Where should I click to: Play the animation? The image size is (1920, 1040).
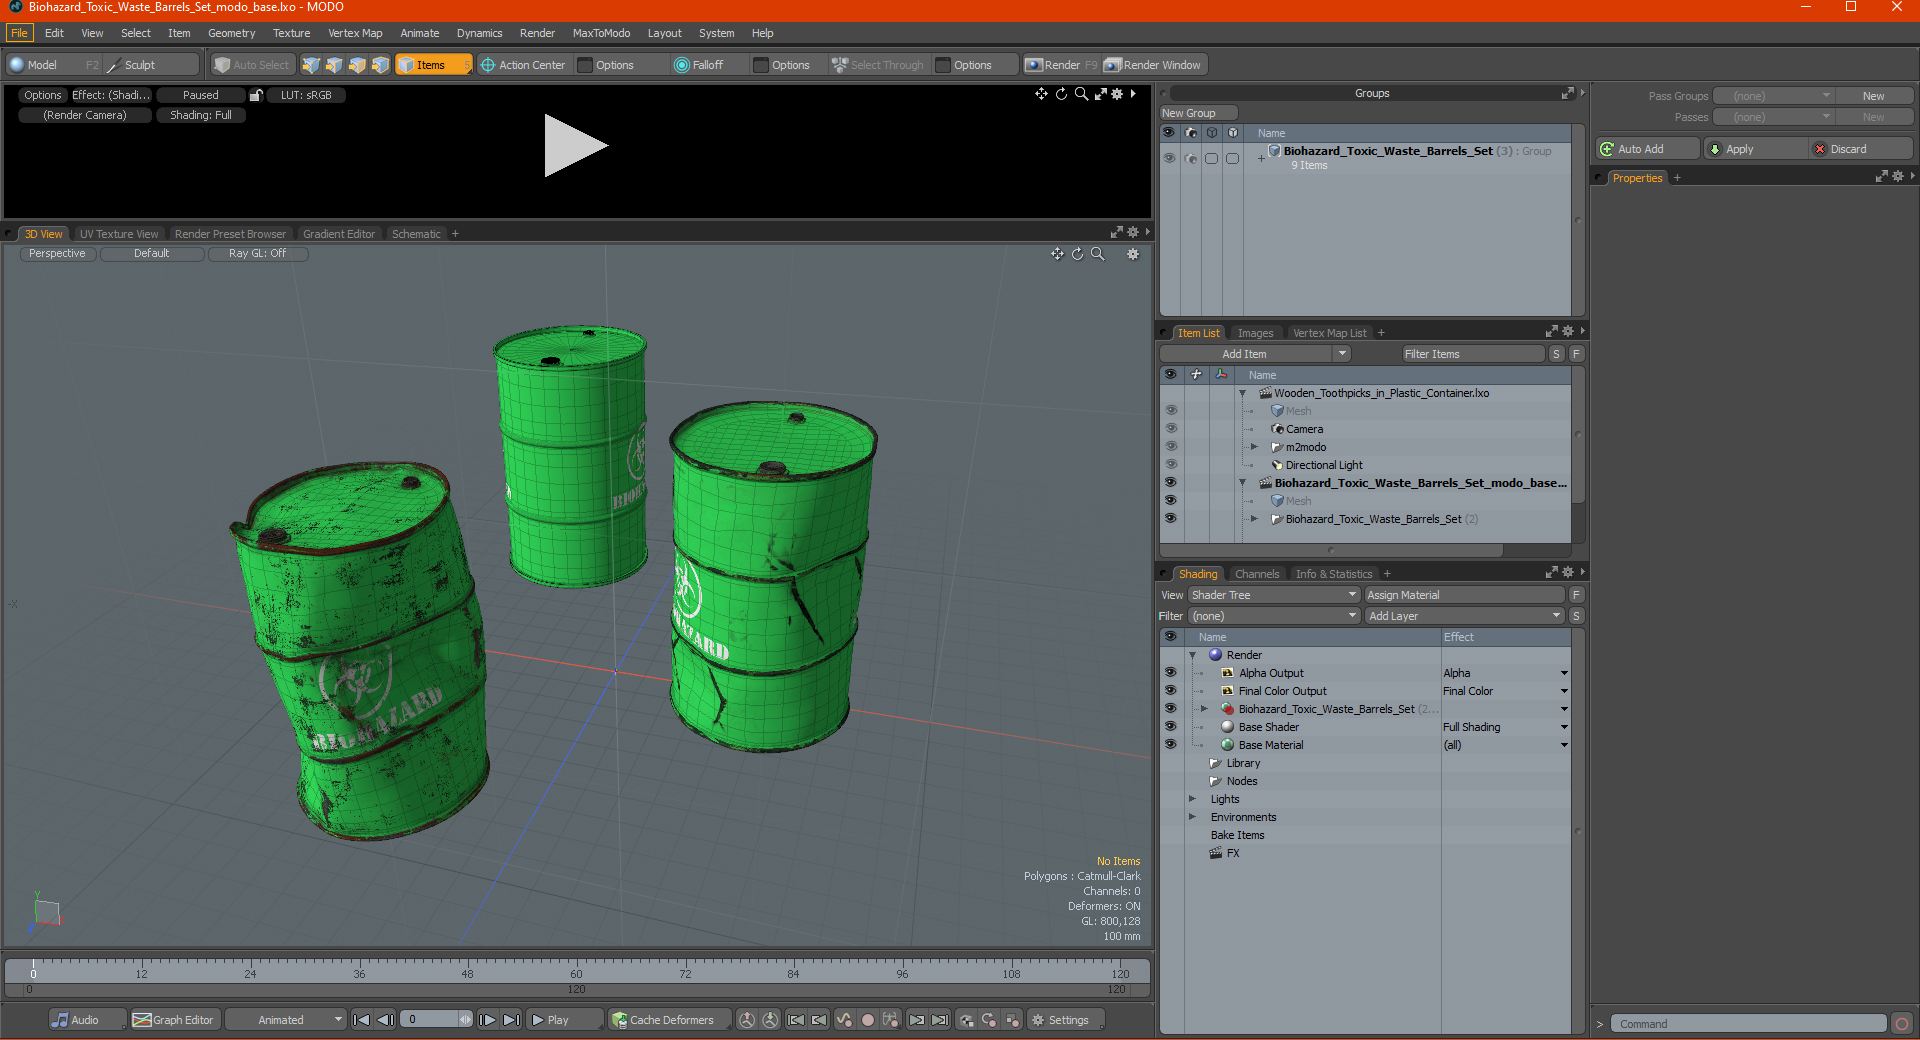pyautogui.click(x=563, y=1020)
